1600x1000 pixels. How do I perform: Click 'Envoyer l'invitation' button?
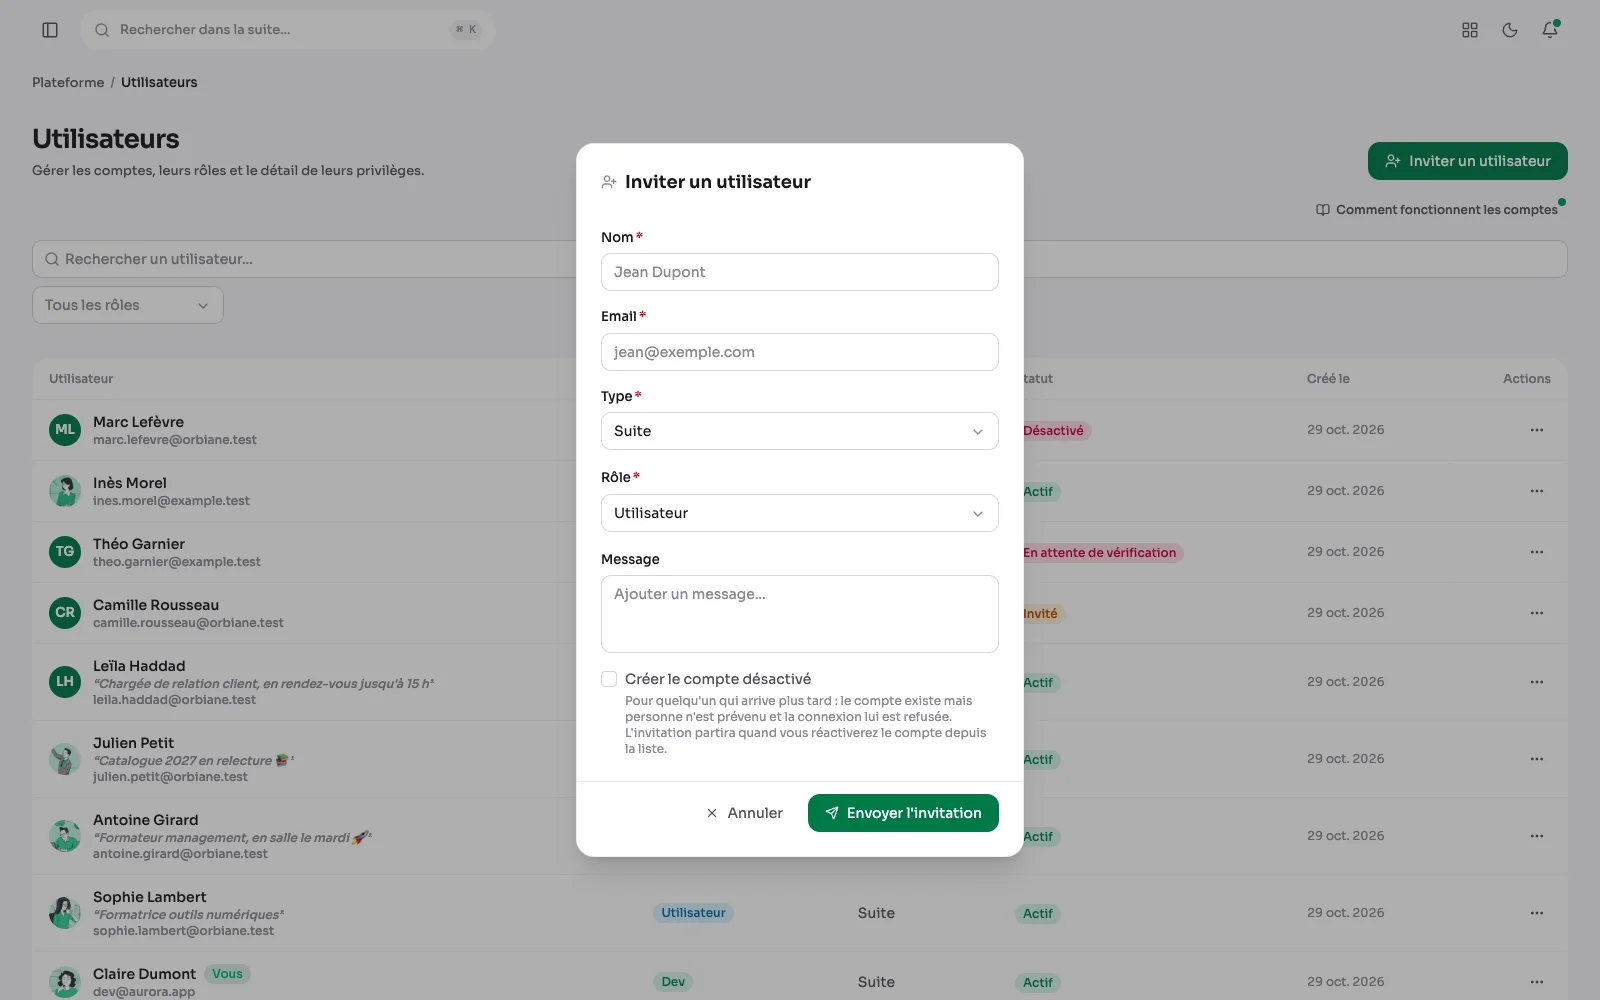(903, 813)
